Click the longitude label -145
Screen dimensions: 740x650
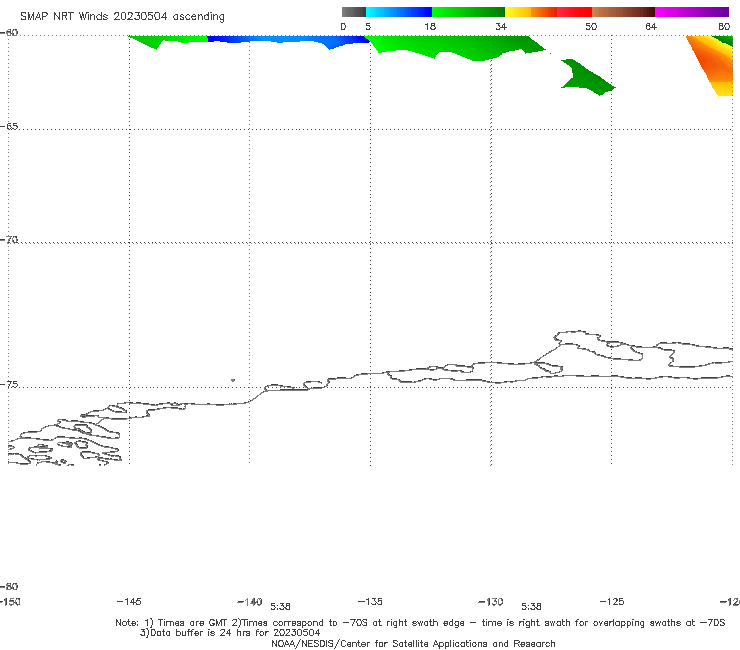tap(129, 601)
